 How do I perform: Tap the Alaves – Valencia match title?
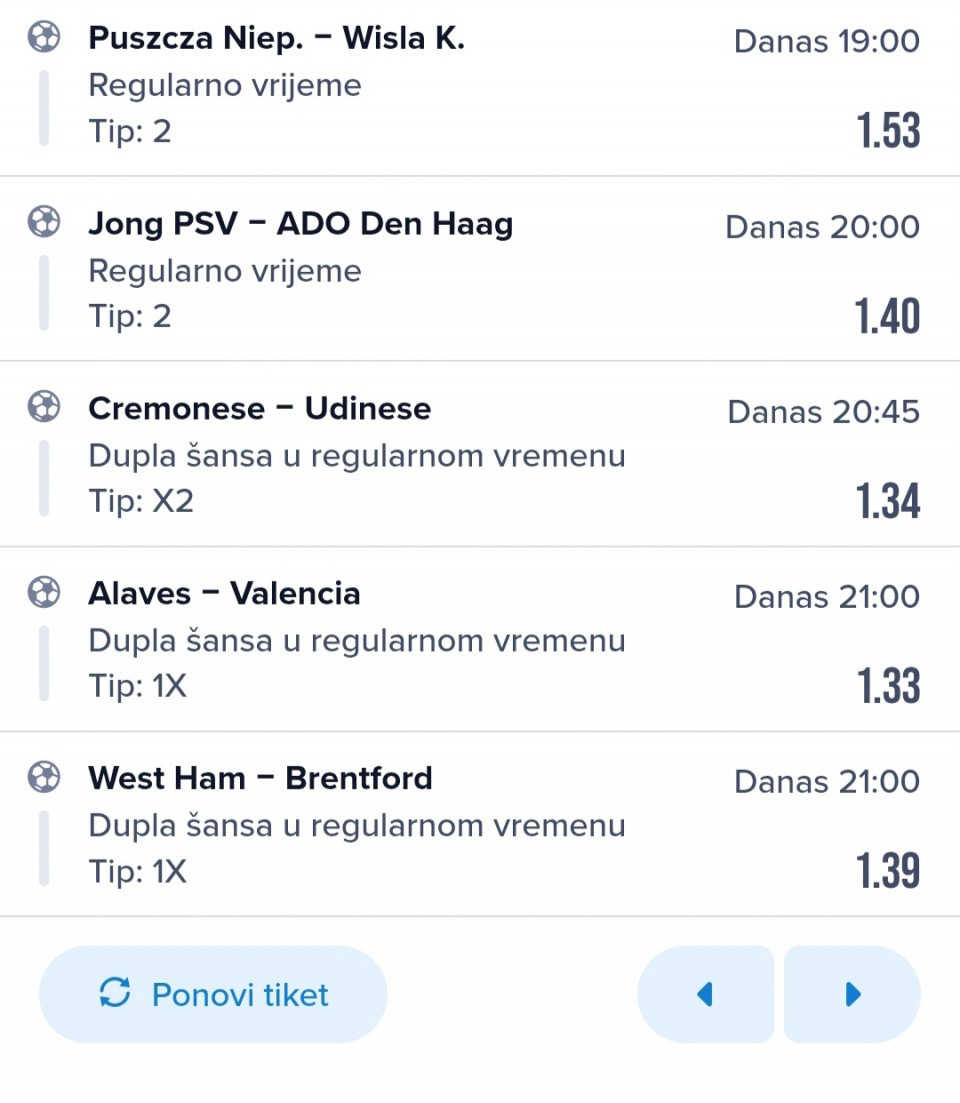224,593
